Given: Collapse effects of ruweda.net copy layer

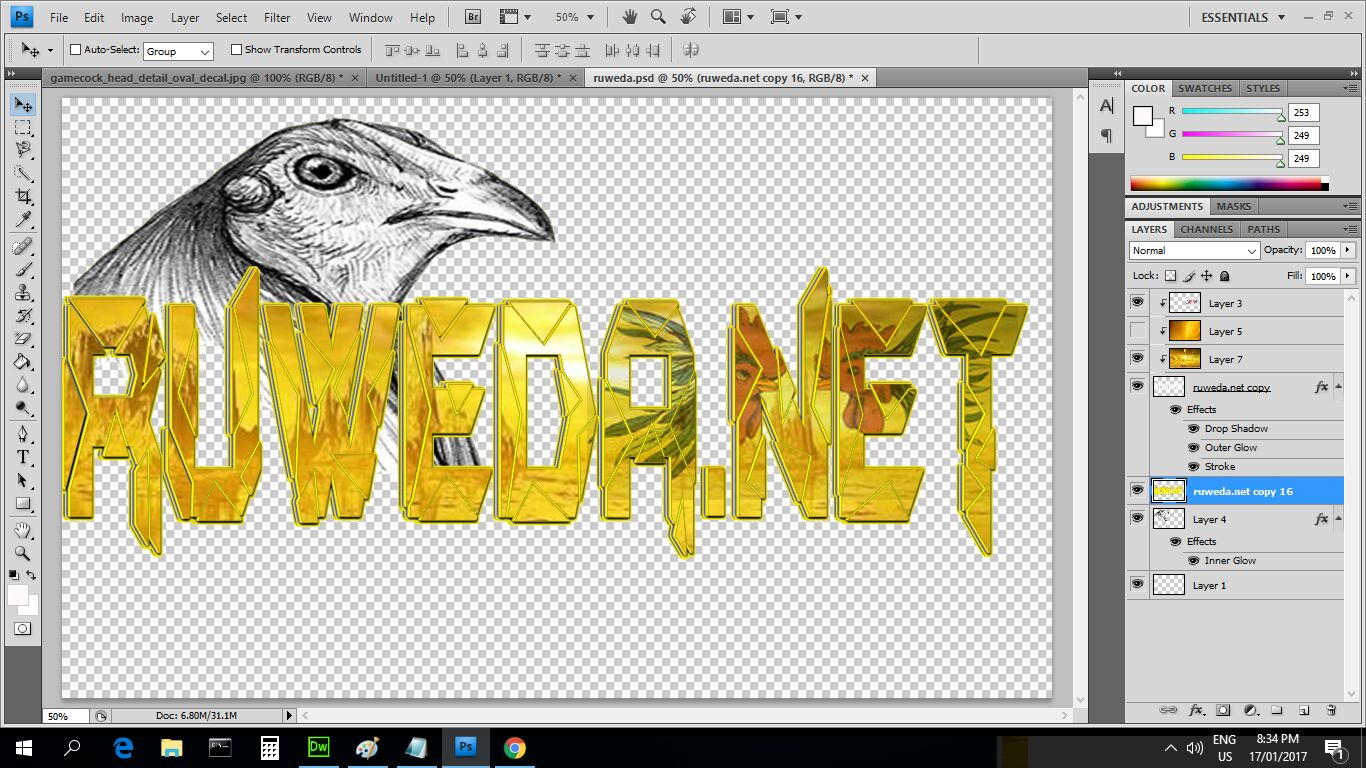Looking at the screenshot, I should pos(1338,386).
